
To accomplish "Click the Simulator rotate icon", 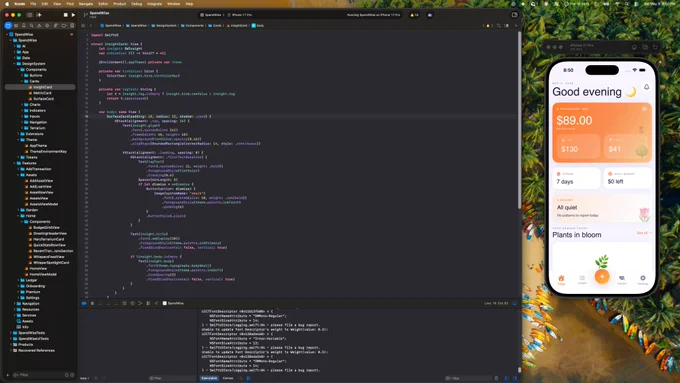I will 655,47.
